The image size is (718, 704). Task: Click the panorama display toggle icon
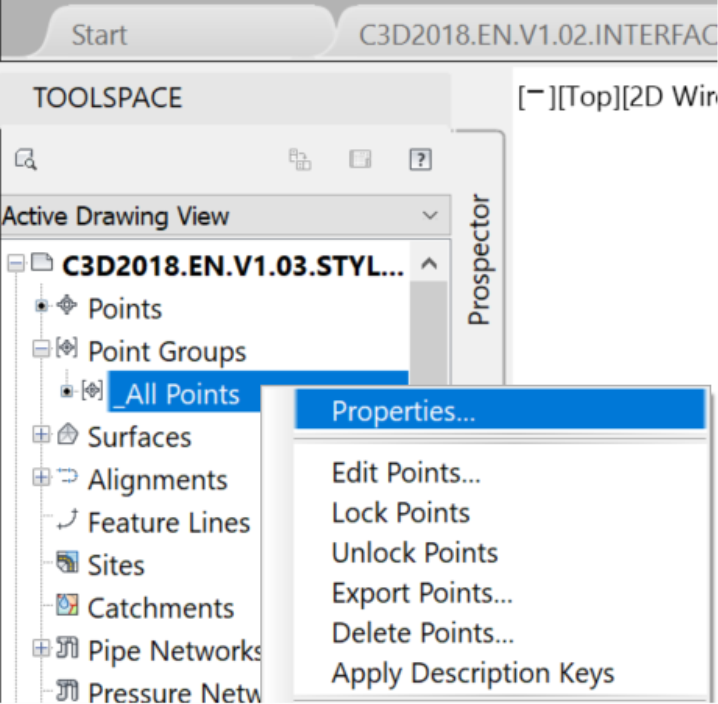tap(300, 159)
